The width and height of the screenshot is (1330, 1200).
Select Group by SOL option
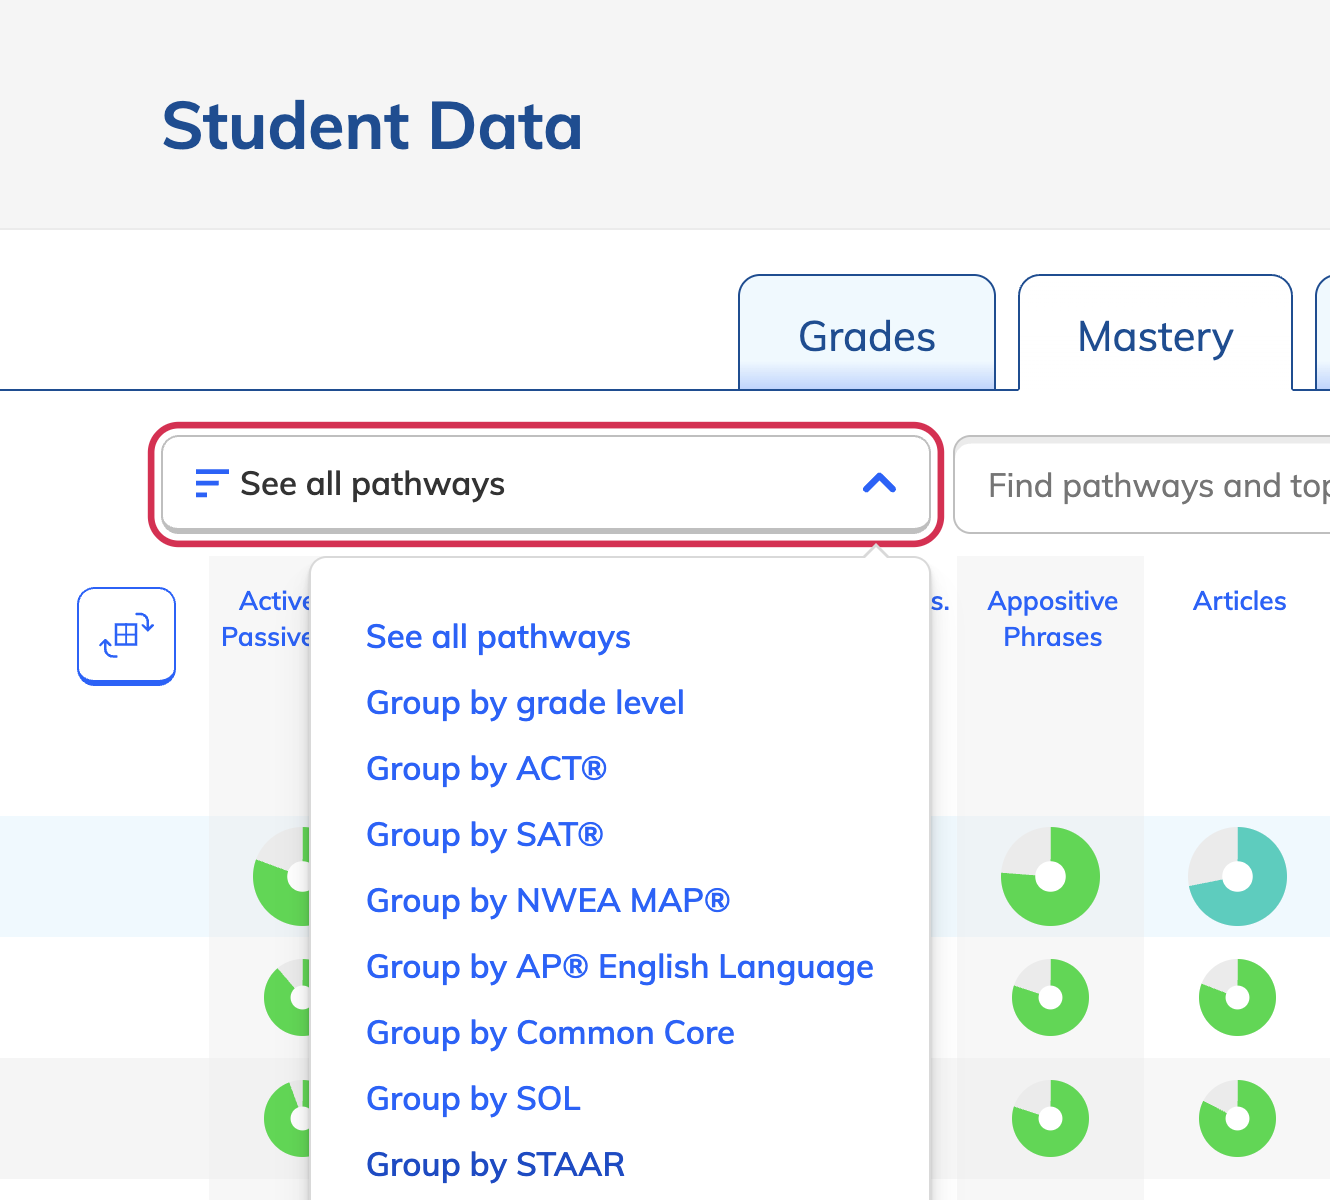click(x=473, y=1099)
